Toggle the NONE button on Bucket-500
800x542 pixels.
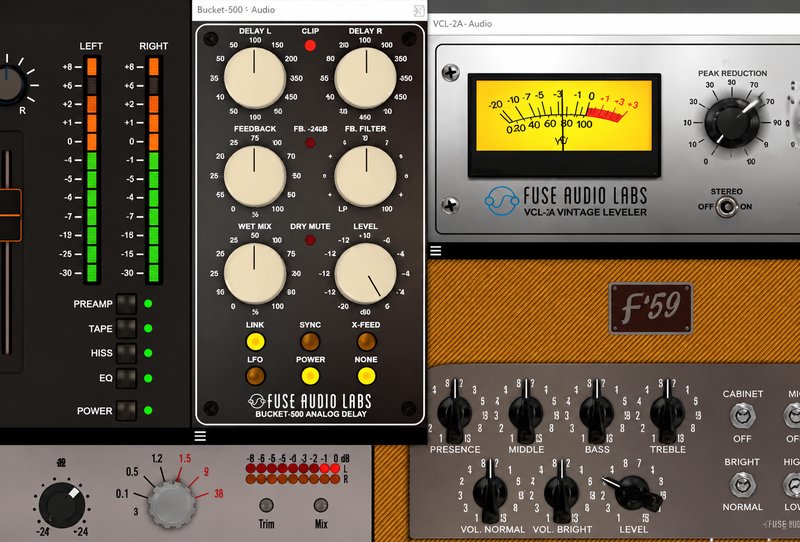366,376
